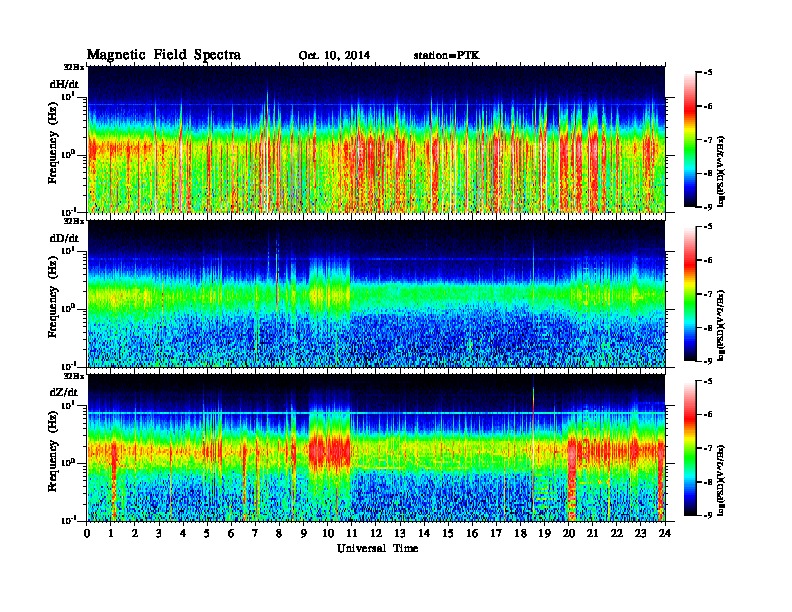Click the PSD units label beside dD/dt colorbar
Viewport: 792px width, 612px height.
[721, 326]
